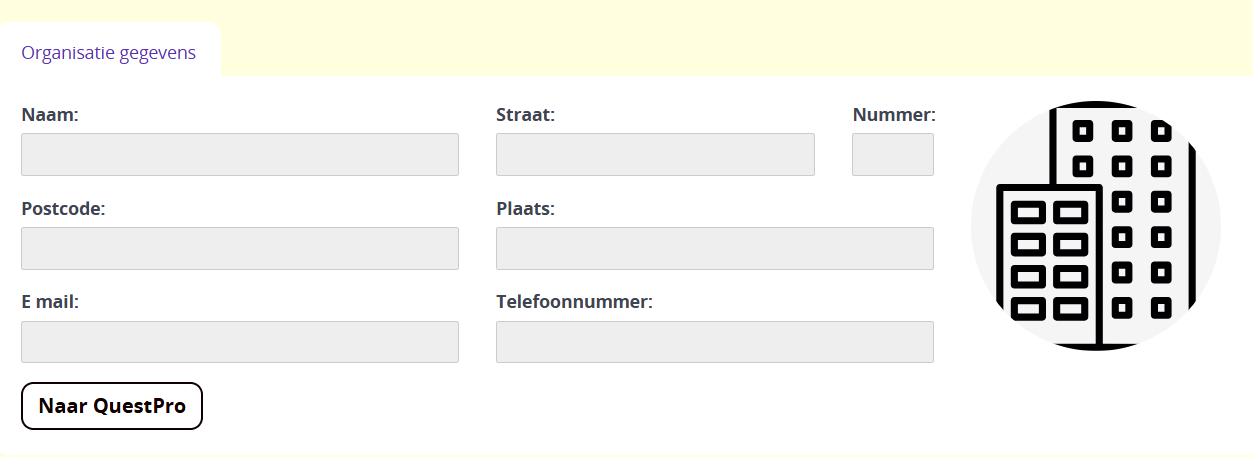Image resolution: width=1253 pixels, height=457 pixels.
Task: Click the Plaats text field
Action: 714,248
